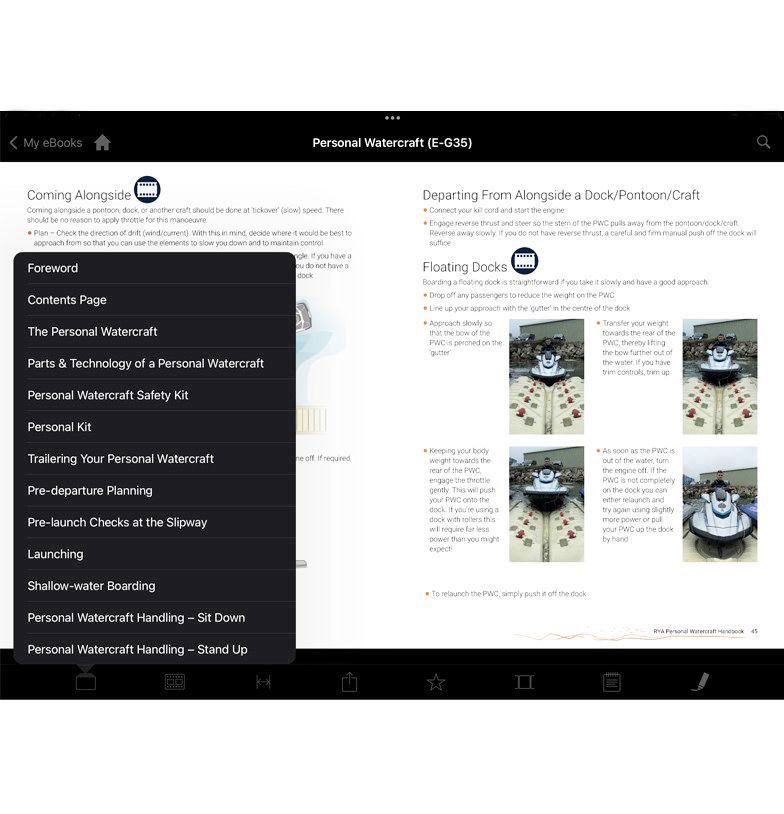Screen dimensions: 784x814
Task: Collapse the table of contents popup icon
Action: tap(86, 682)
